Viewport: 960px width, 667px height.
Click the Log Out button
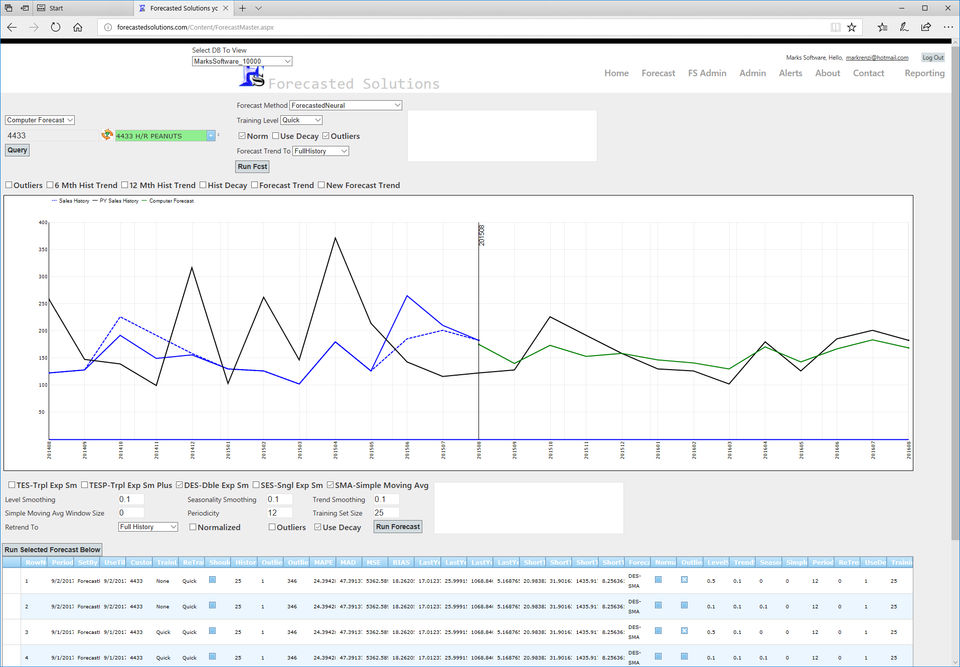pyautogui.click(x=932, y=58)
